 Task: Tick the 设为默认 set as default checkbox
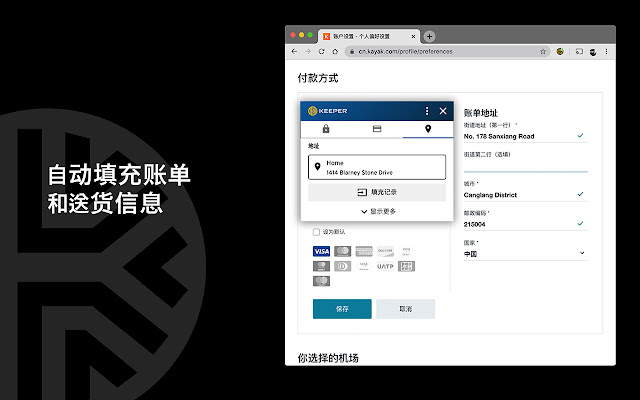pos(316,232)
